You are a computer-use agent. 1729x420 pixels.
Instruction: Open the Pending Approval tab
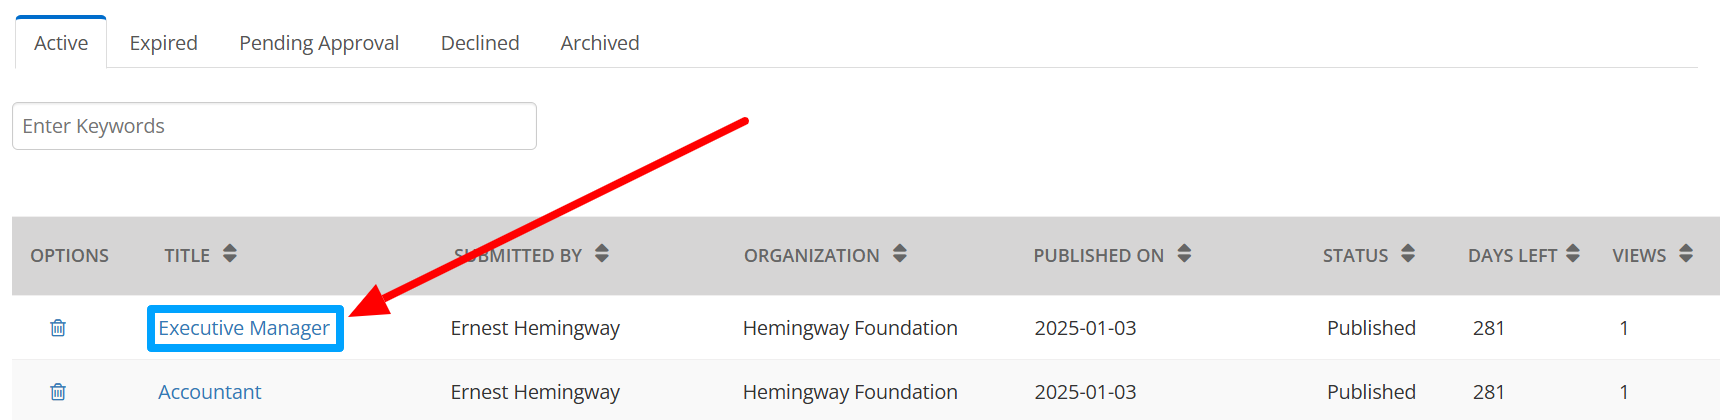tap(319, 43)
